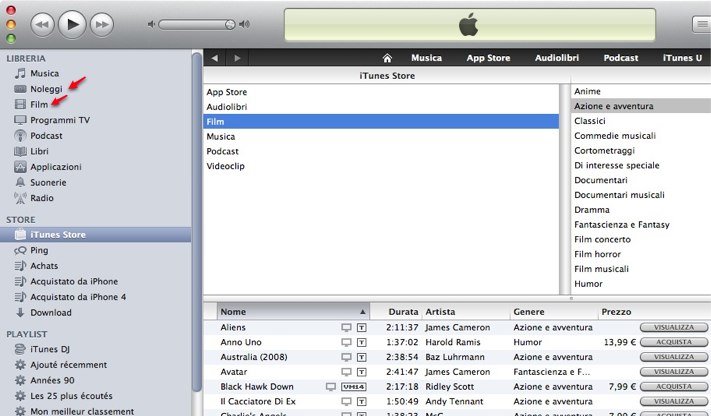Select iTunes Store in sidebar
The width and height of the screenshot is (711, 416).
coord(95,235)
